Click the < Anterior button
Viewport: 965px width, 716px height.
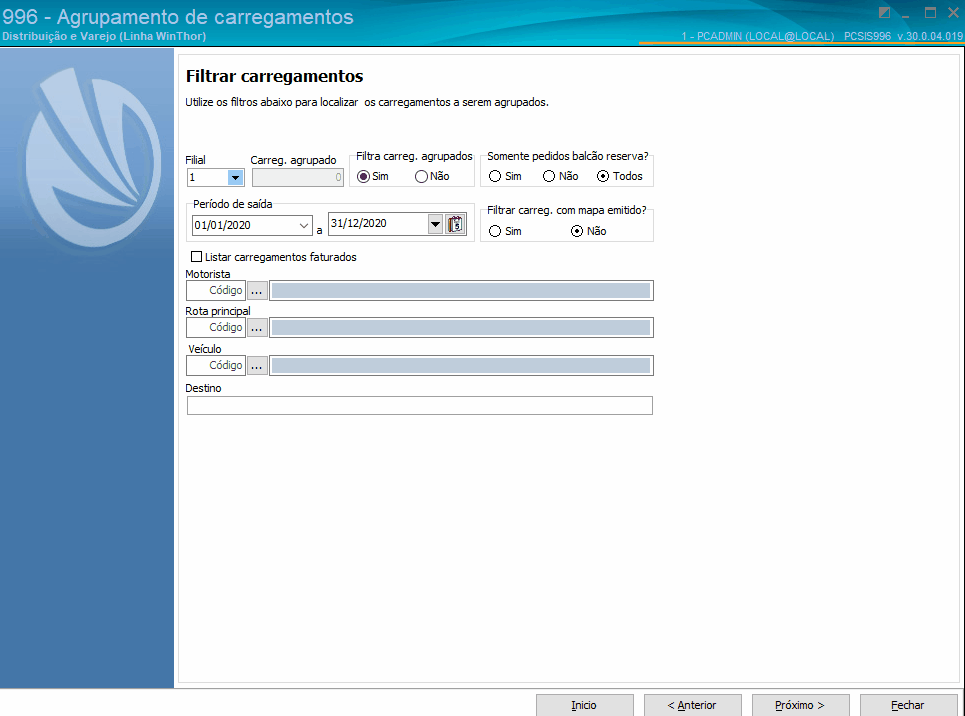pos(692,705)
